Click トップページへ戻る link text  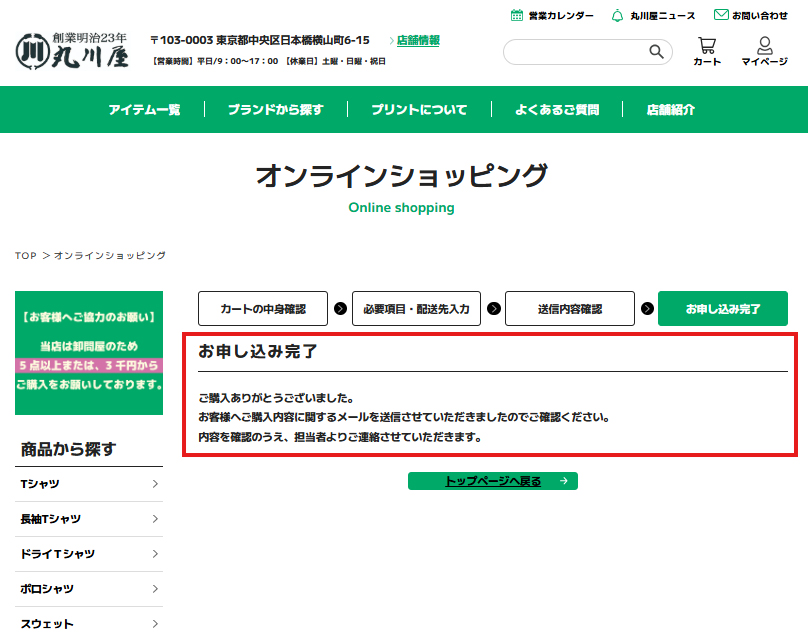tap(493, 481)
